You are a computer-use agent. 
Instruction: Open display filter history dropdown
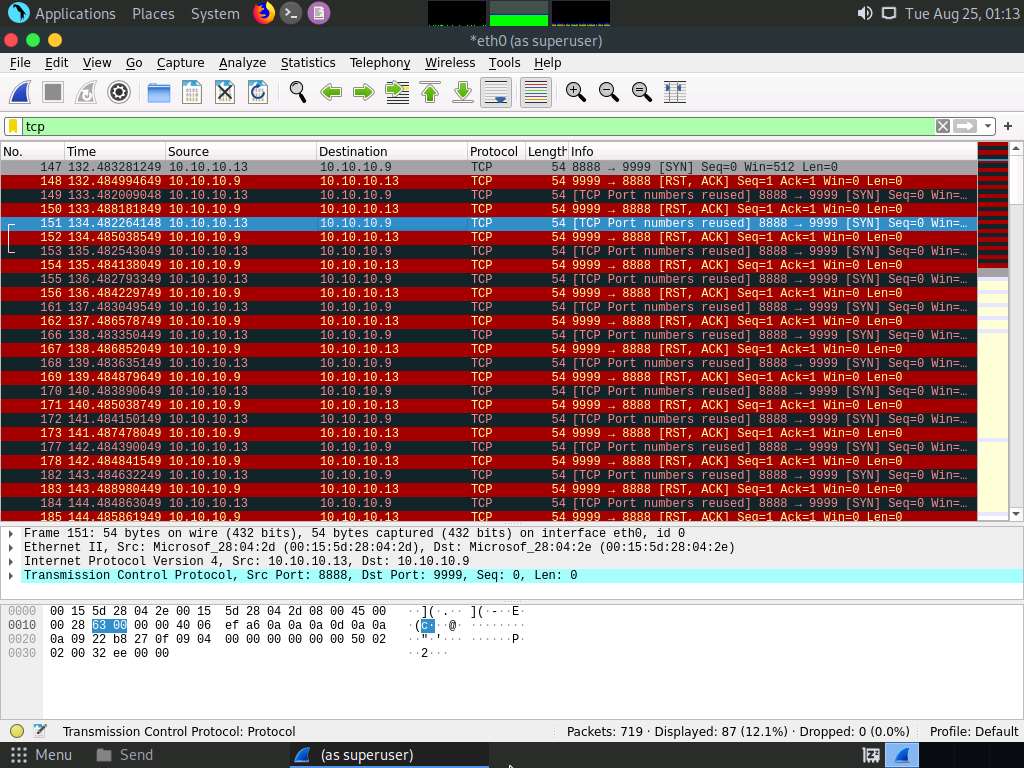coord(987,126)
